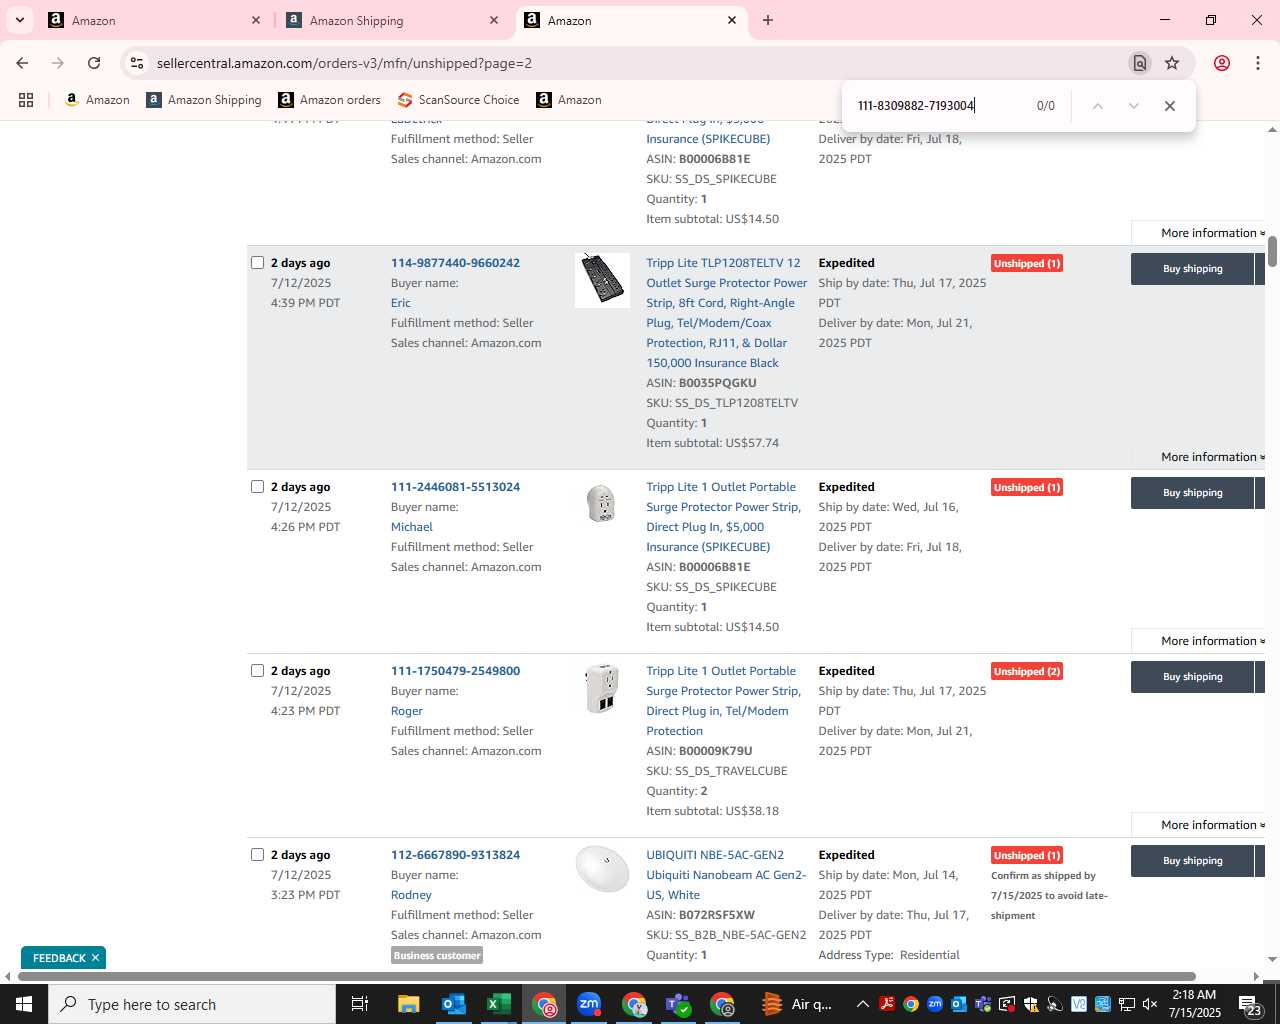Open order 112-6667890-9313824 details
Image resolution: width=1280 pixels, height=1024 pixels.
pyautogui.click(x=455, y=855)
